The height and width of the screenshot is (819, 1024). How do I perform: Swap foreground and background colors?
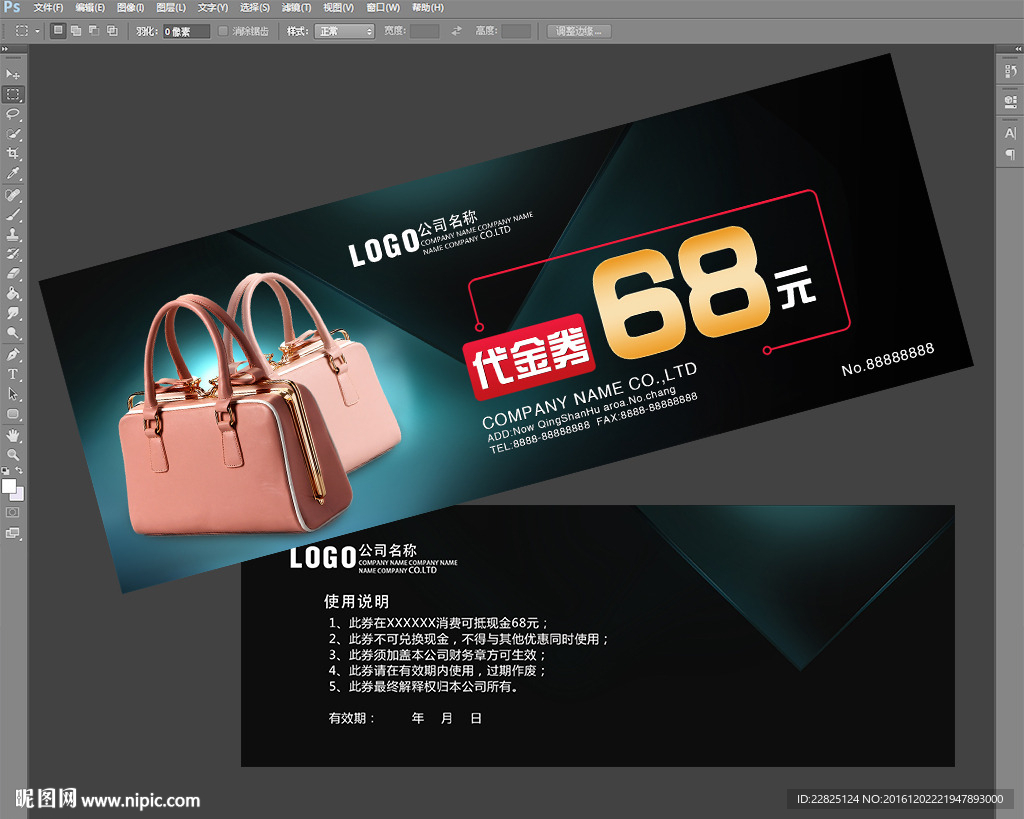19,470
